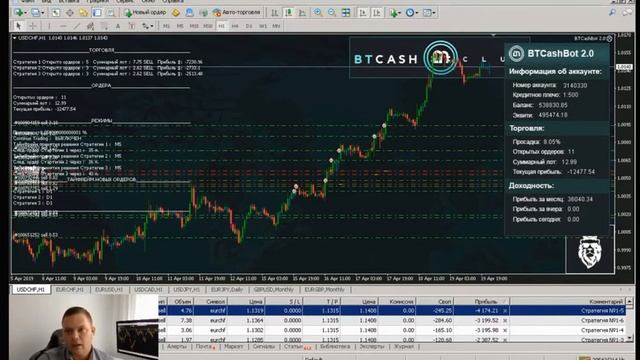The width and height of the screenshot is (640, 360).
Task: Zoom in on the chart
Action: click(x=318, y=13)
